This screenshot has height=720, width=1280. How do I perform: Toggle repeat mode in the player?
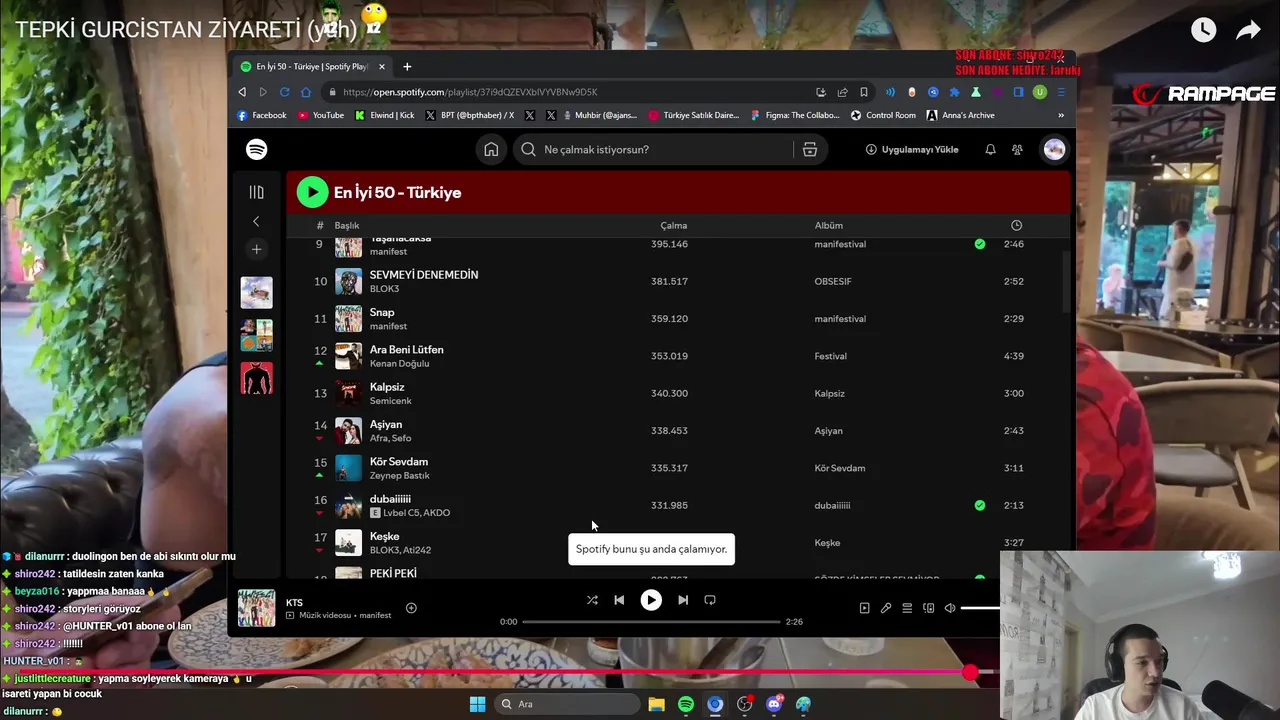pos(710,600)
